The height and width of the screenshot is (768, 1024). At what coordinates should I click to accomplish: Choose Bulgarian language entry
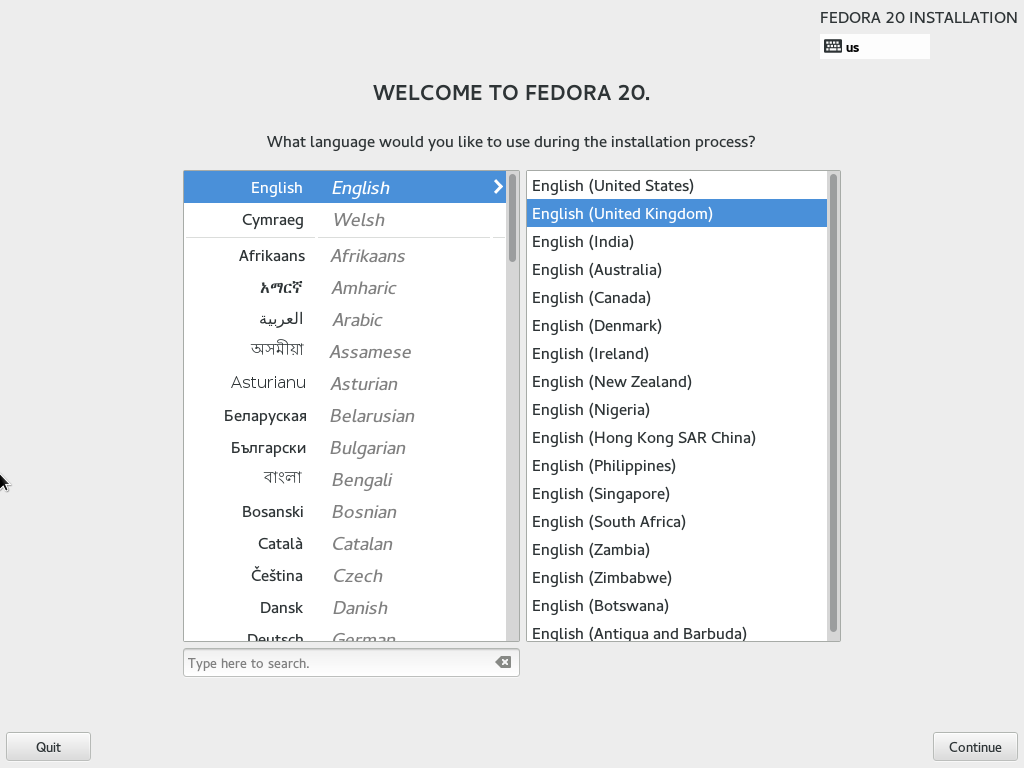click(345, 448)
